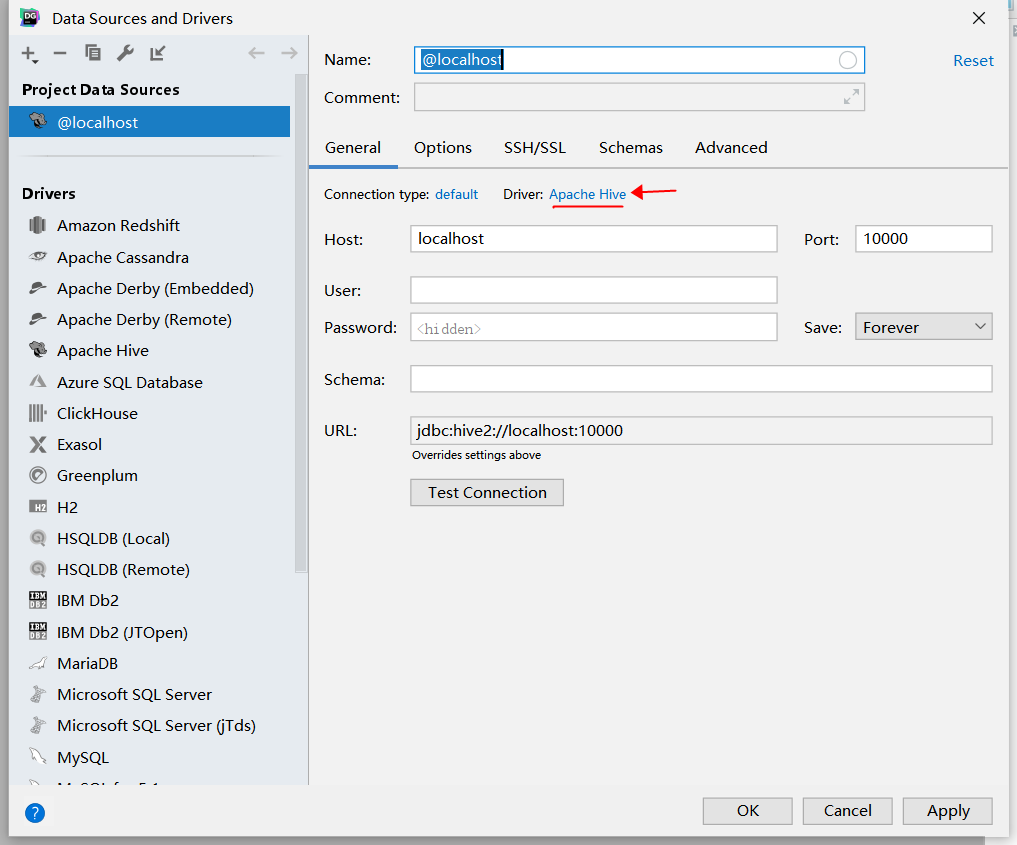Go back with the left arrow
This screenshot has height=845, width=1017.
coord(256,53)
